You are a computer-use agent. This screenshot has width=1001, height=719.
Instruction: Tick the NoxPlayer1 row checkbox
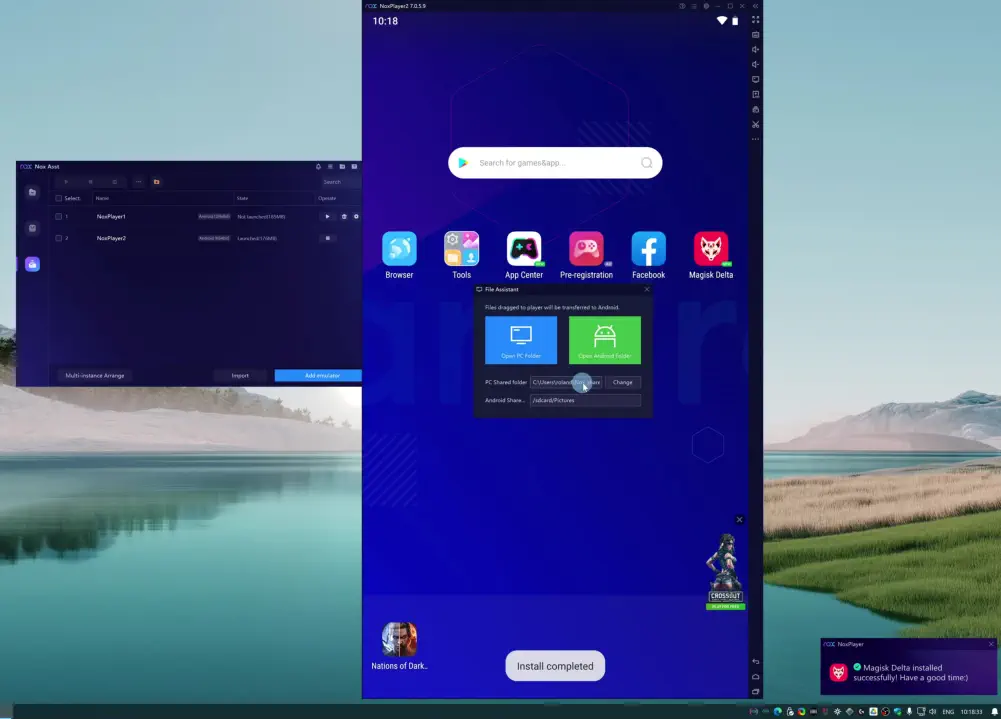click(x=59, y=216)
